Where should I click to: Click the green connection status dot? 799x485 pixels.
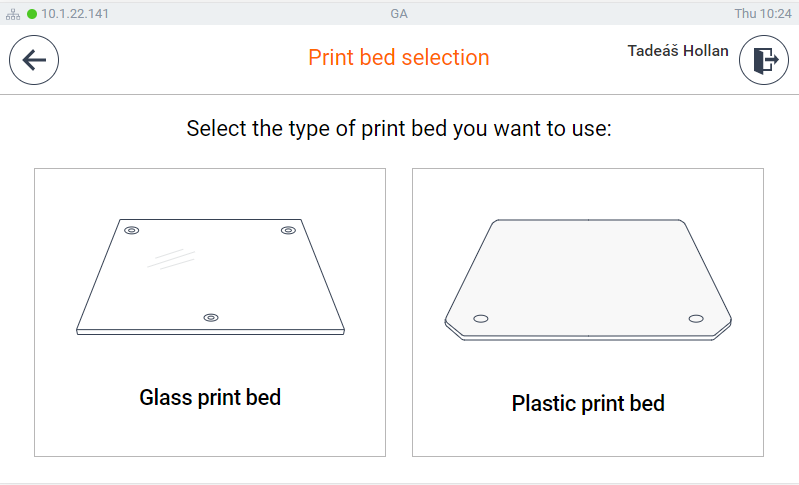click(32, 14)
